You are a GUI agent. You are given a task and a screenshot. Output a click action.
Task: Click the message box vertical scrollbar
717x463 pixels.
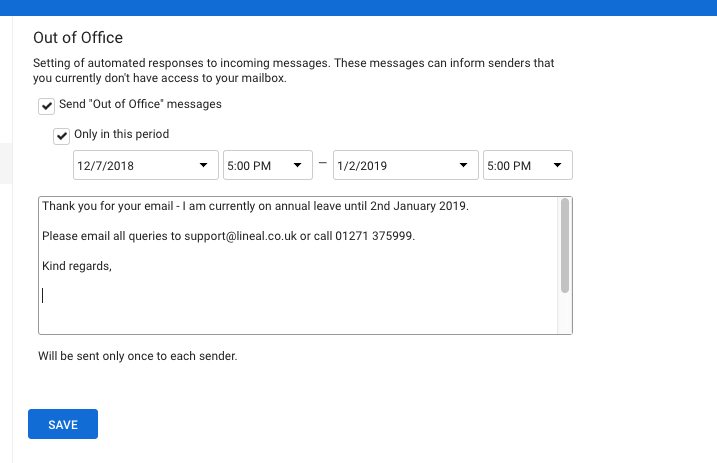[x=565, y=246]
